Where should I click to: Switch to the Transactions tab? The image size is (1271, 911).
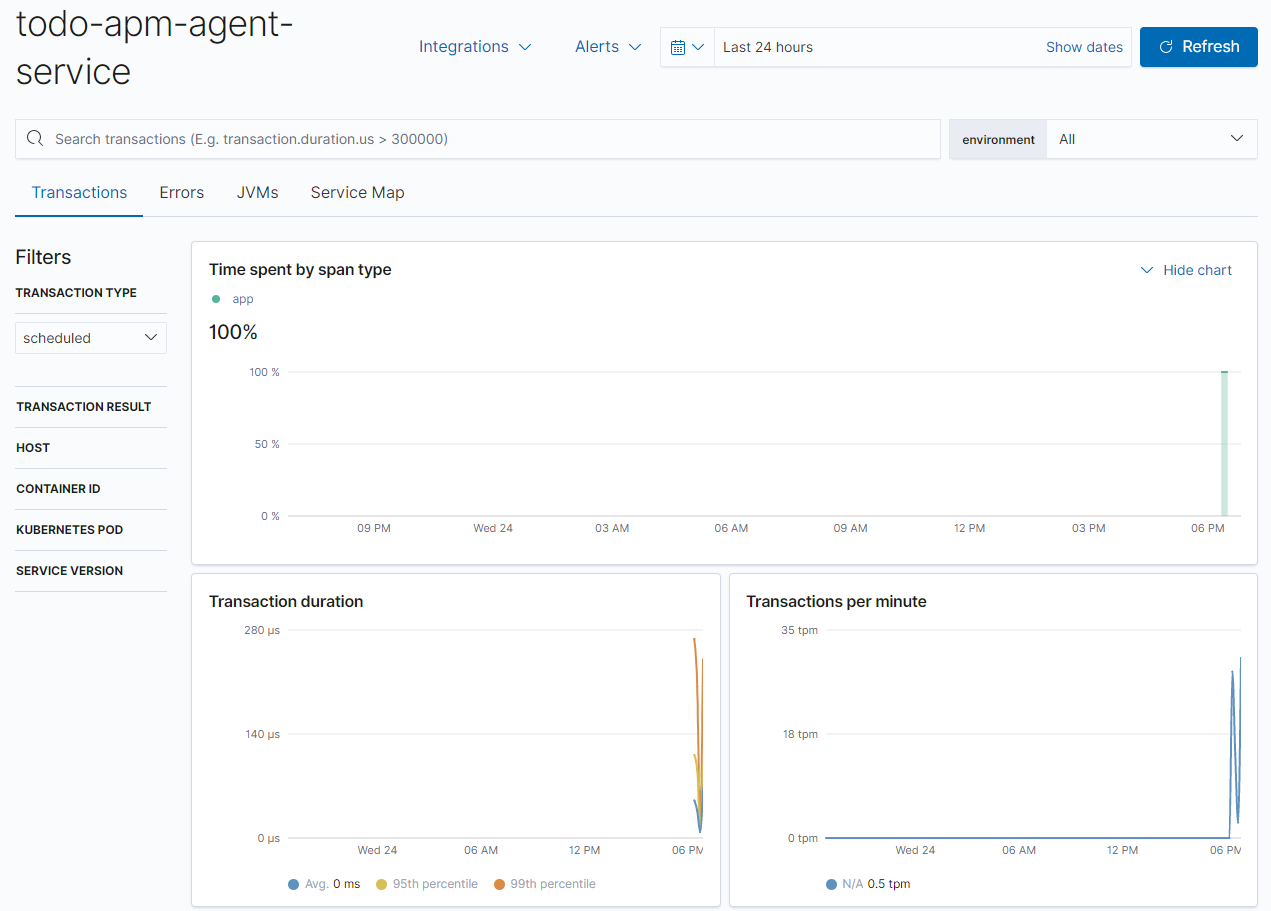pos(79,193)
